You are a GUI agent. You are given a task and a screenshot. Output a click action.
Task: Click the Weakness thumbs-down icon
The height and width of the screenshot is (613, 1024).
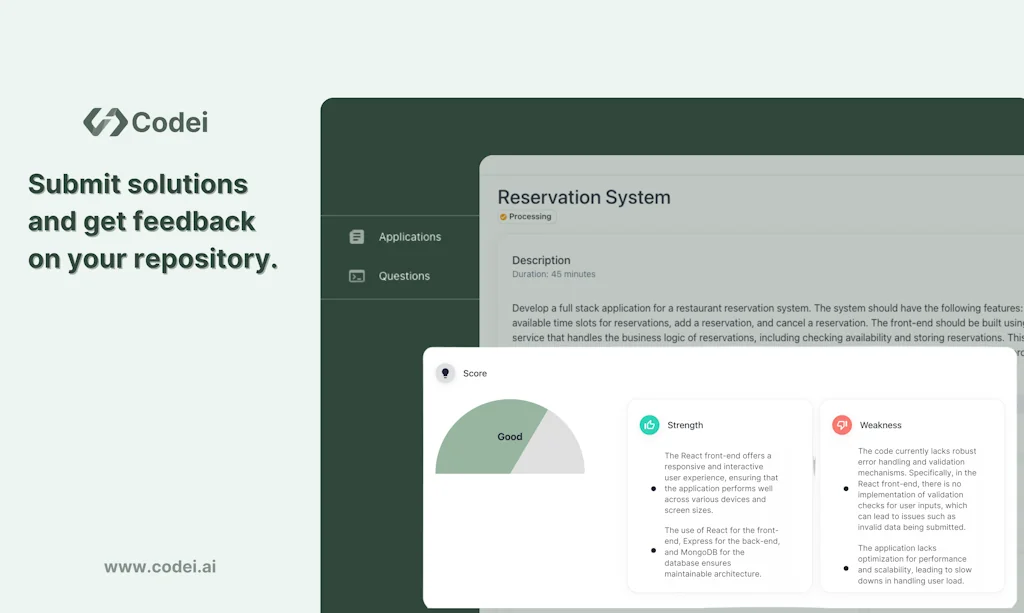tap(843, 424)
